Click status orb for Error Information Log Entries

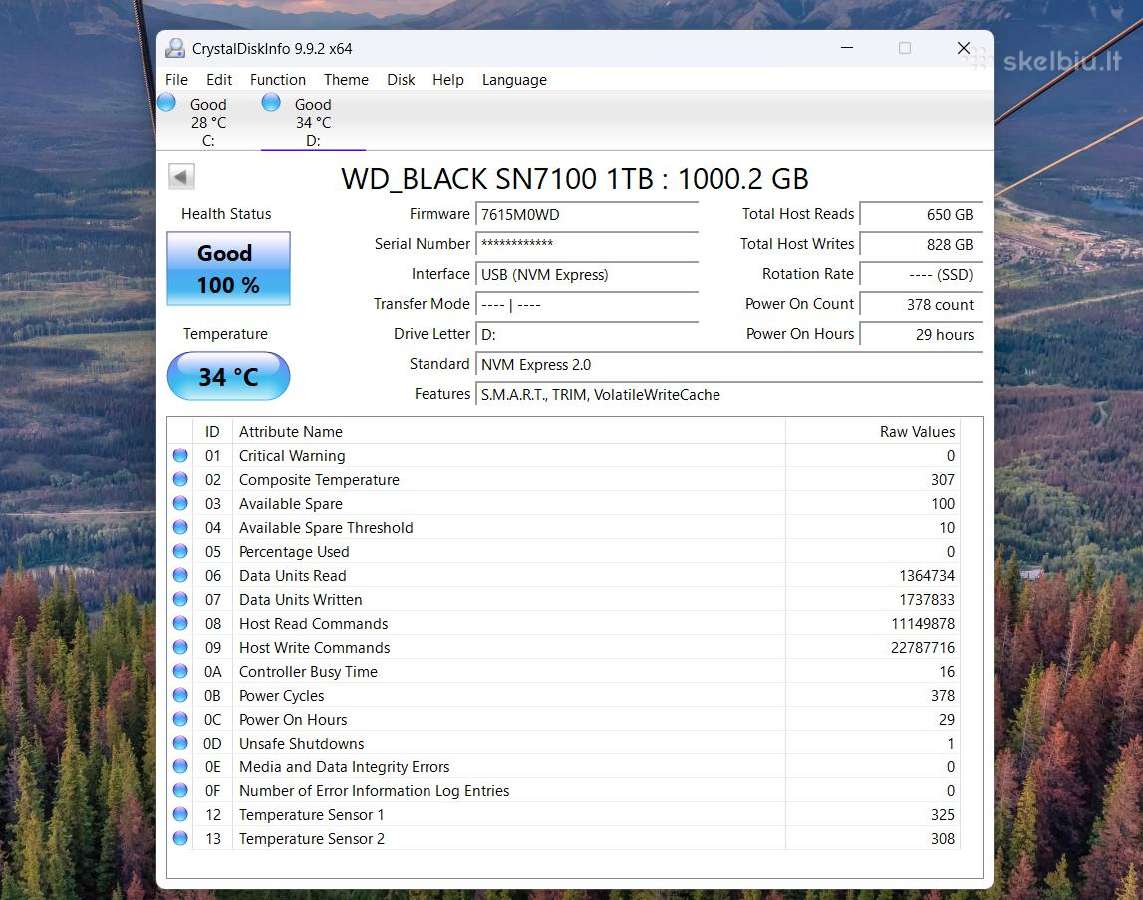180,791
